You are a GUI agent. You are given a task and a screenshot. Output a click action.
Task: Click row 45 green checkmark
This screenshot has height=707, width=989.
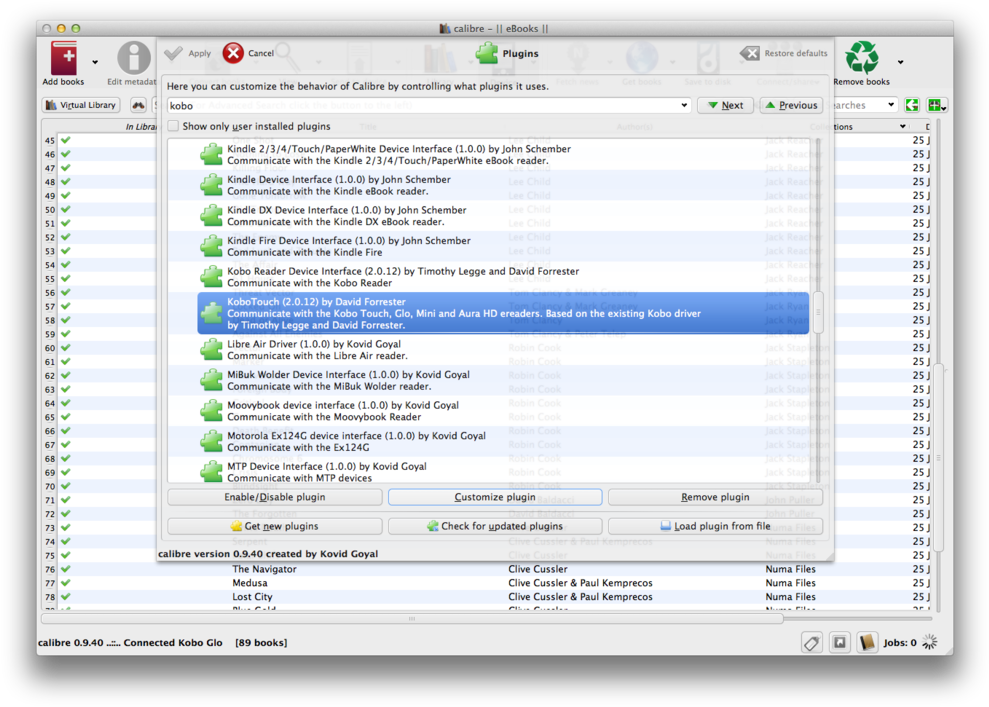point(66,140)
